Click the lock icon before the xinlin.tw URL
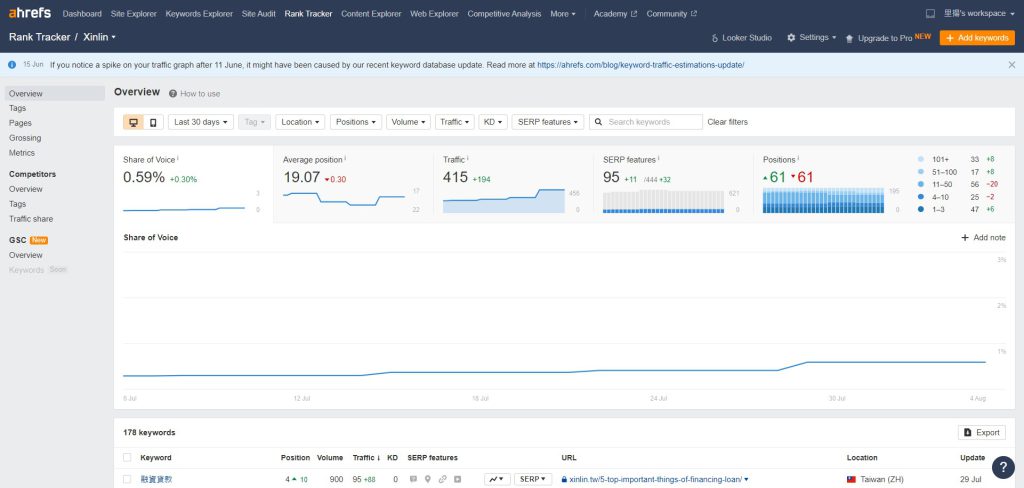This screenshot has width=1024, height=488. coord(564,479)
